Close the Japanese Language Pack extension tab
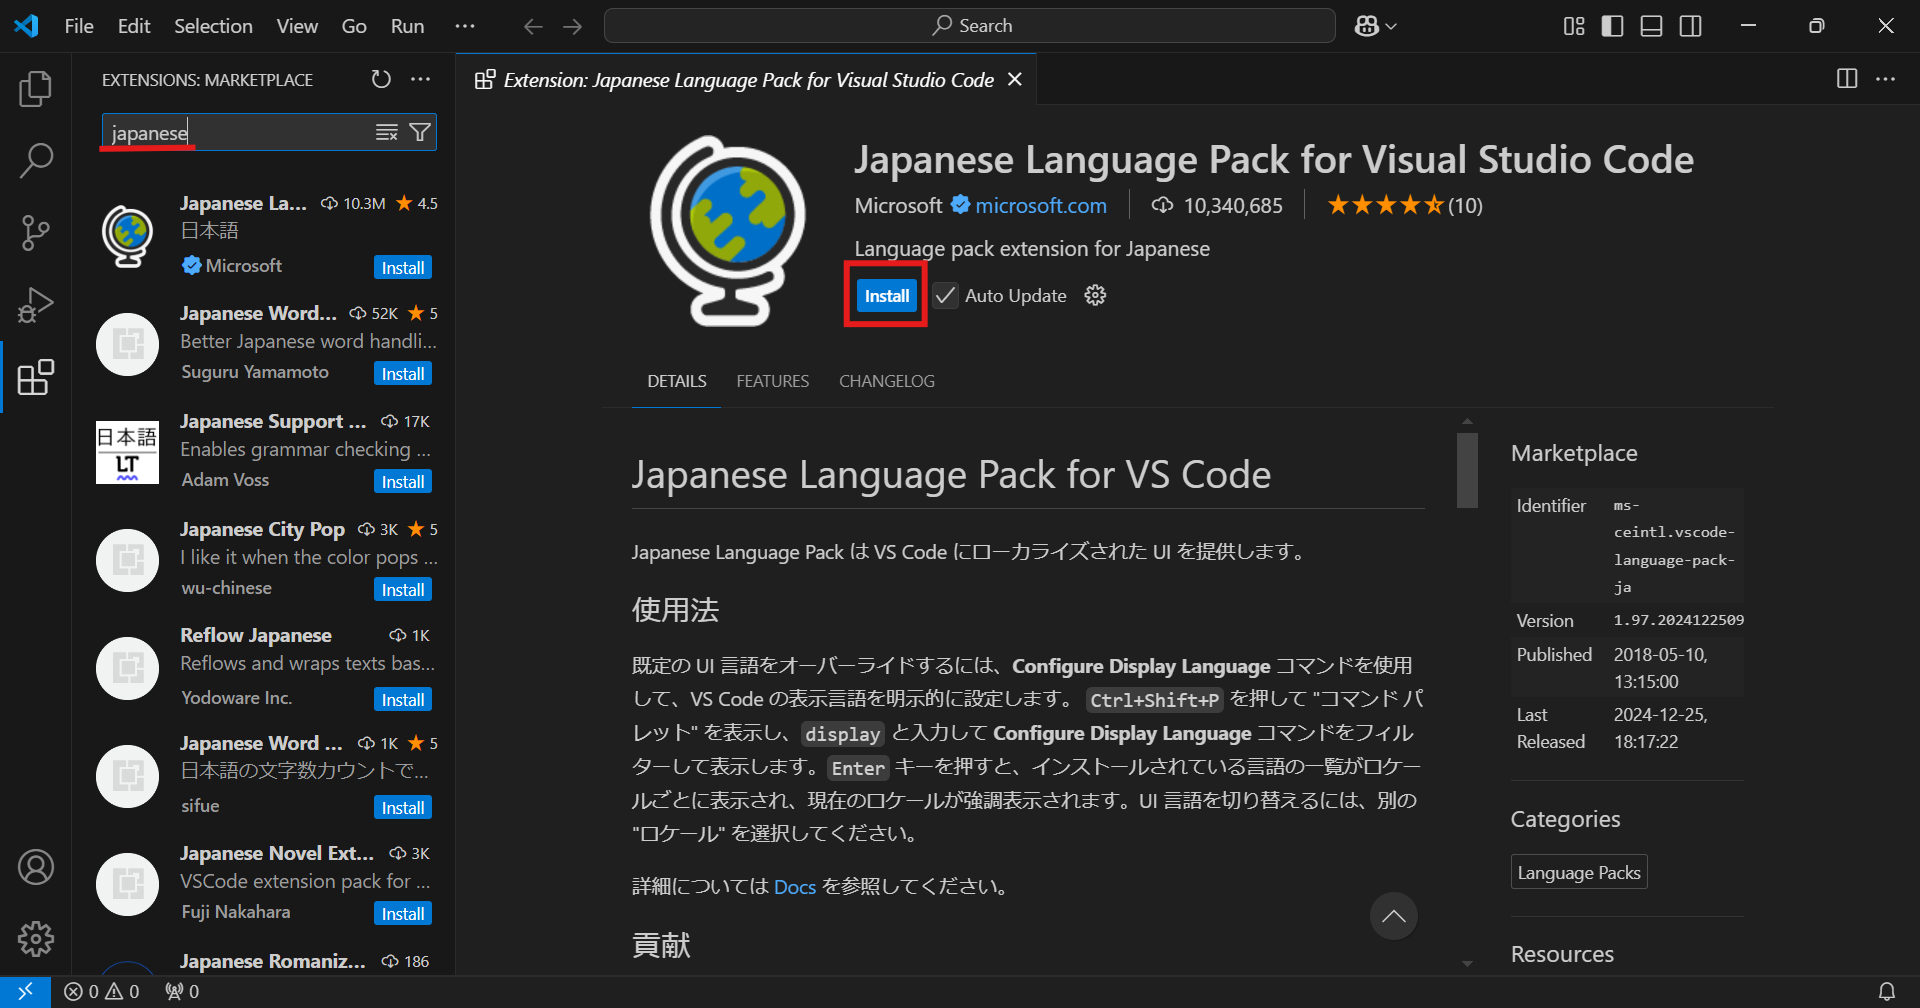Image resolution: width=1920 pixels, height=1008 pixels. pyautogui.click(x=1015, y=79)
